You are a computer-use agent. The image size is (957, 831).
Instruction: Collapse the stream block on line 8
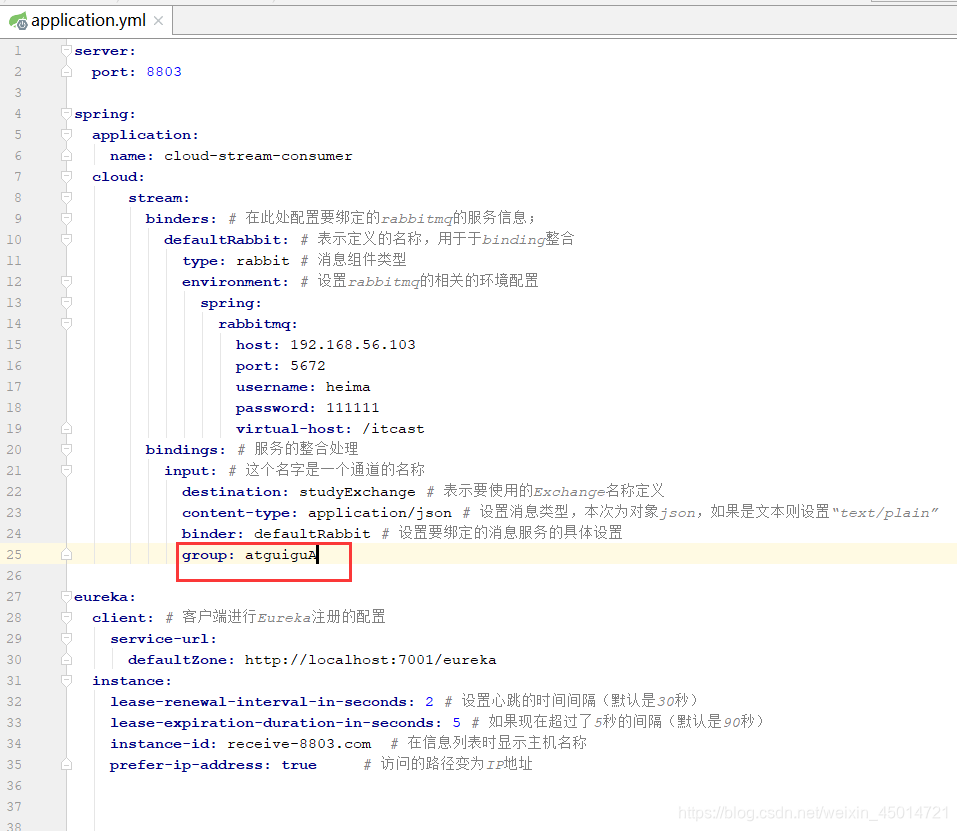coord(67,198)
